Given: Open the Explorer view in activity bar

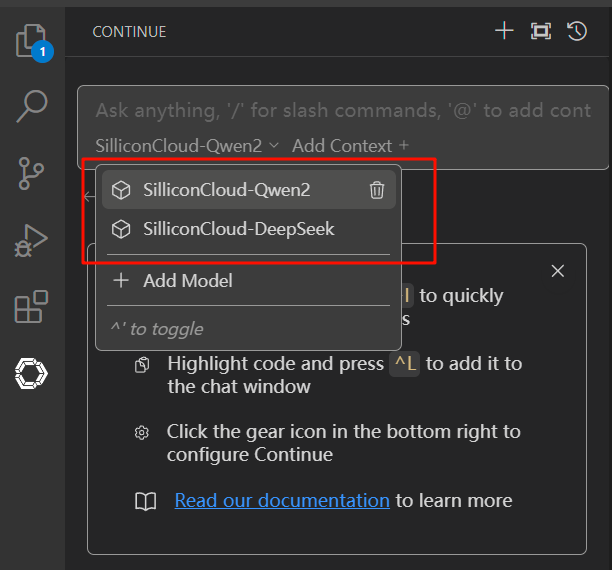Looking at the screenshot, I should tap(32, 42).
